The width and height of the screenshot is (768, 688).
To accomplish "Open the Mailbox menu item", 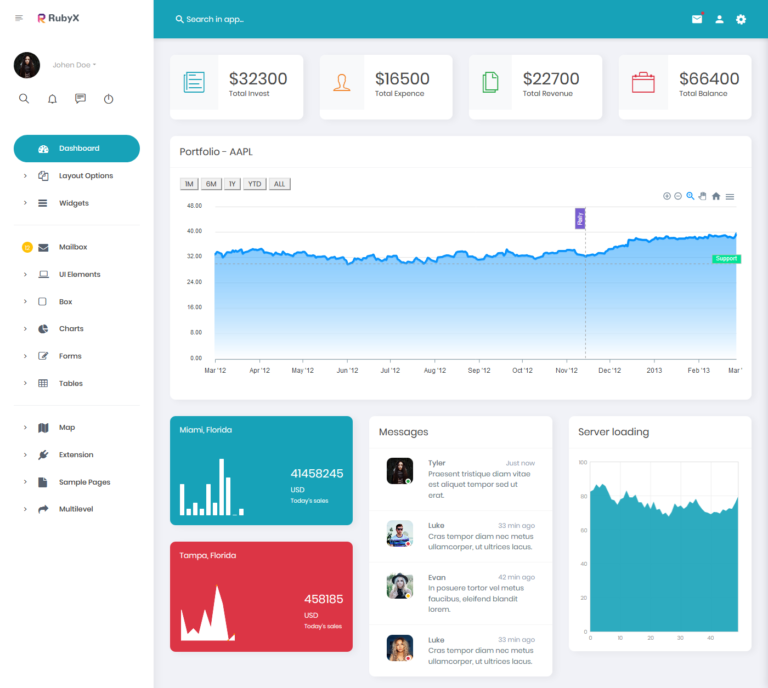I will click(x=77, y=247).
